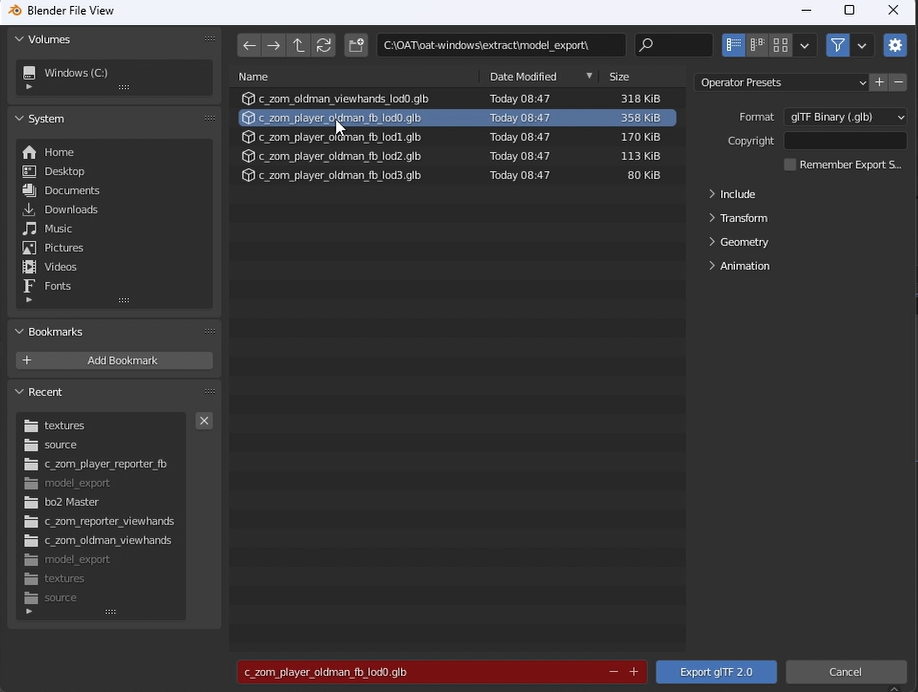
Task: Click the Add Bookmark button
Action: pyautogui.click(x=114, y=360)
